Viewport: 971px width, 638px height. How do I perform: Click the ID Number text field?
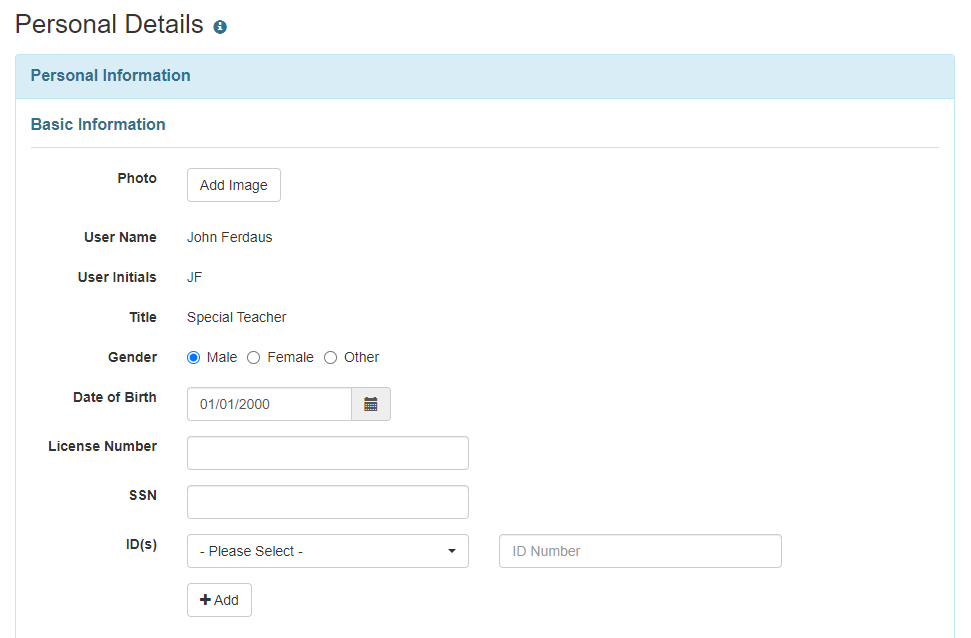pyautogui.click(x=640, y=551)
